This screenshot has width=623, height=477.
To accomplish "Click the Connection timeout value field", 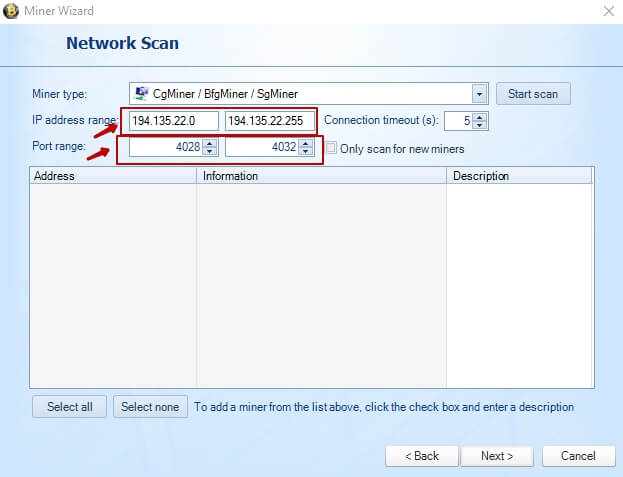I will pyautogui.click(x=459, y=121).
